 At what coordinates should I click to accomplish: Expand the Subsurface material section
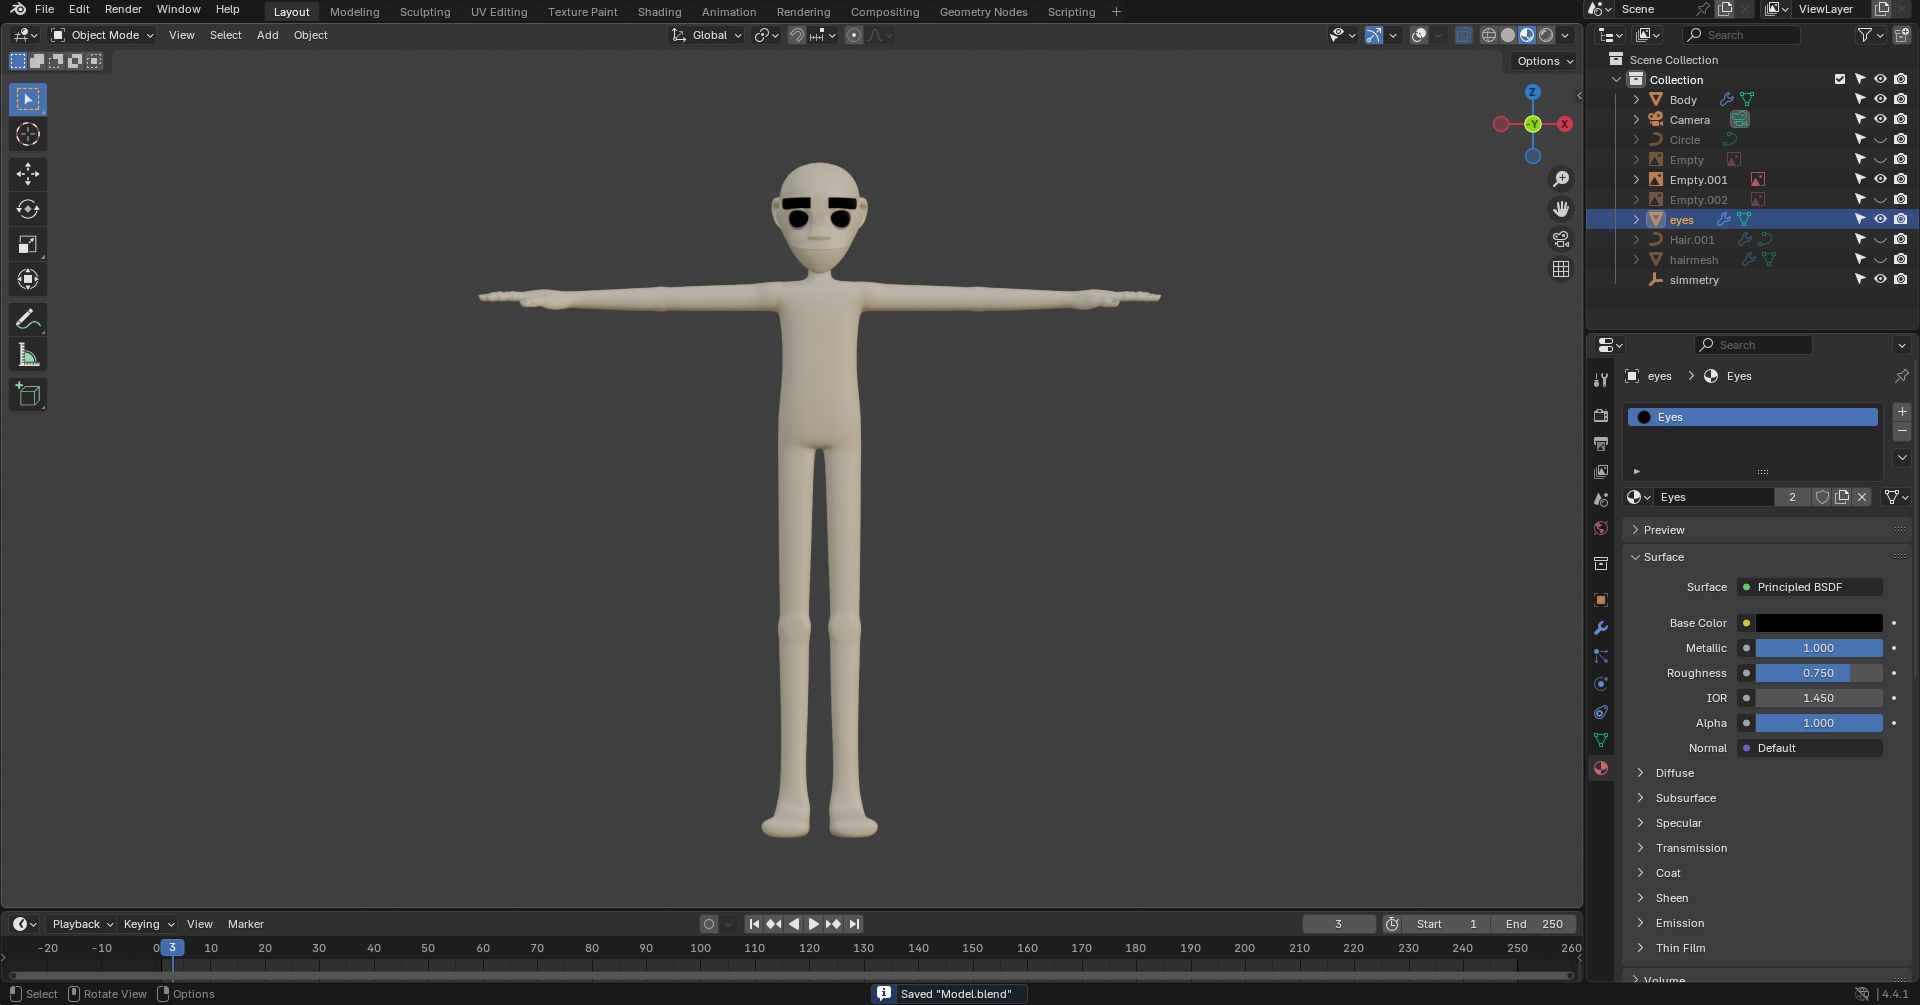tap(1685, 798)
